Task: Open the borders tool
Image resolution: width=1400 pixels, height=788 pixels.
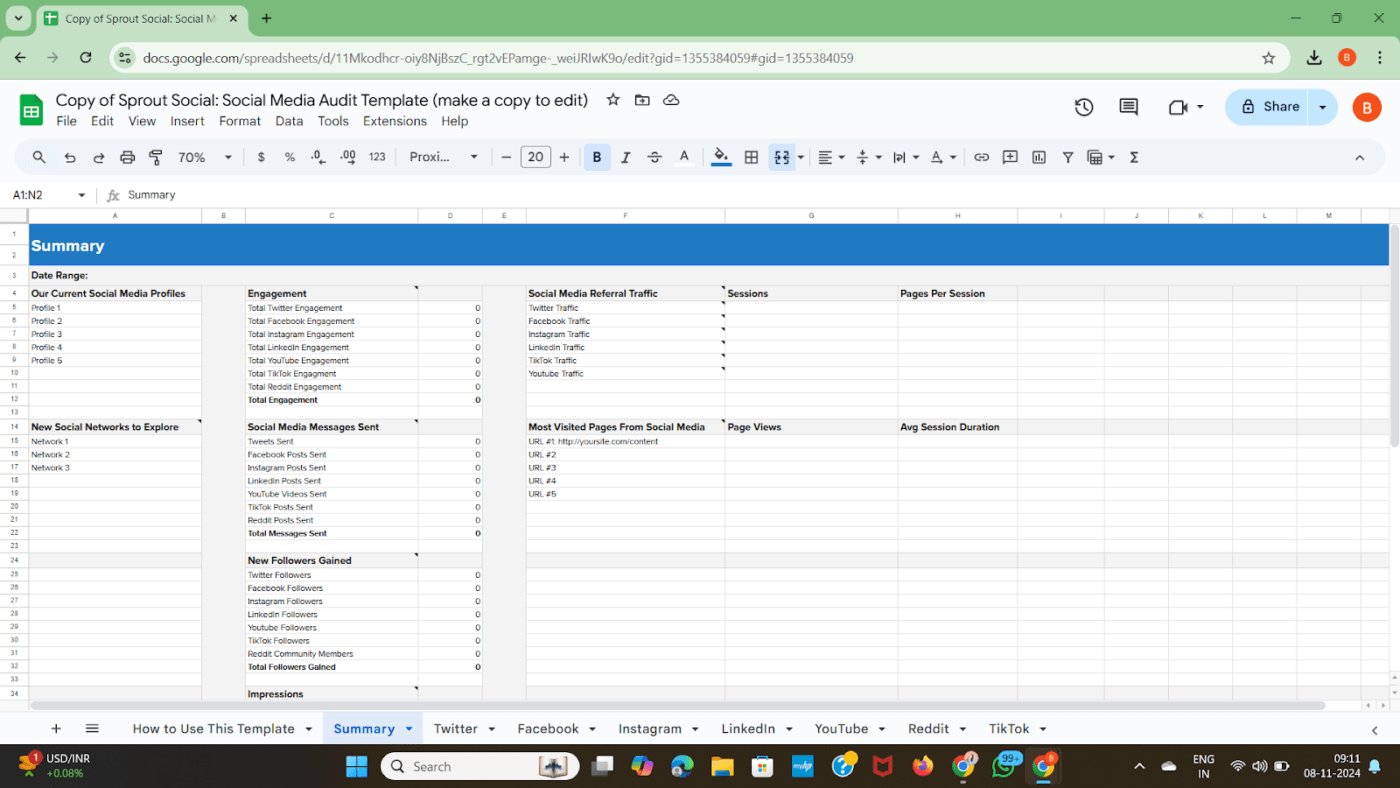Action: pyautogui.click(x=752, y=157)
